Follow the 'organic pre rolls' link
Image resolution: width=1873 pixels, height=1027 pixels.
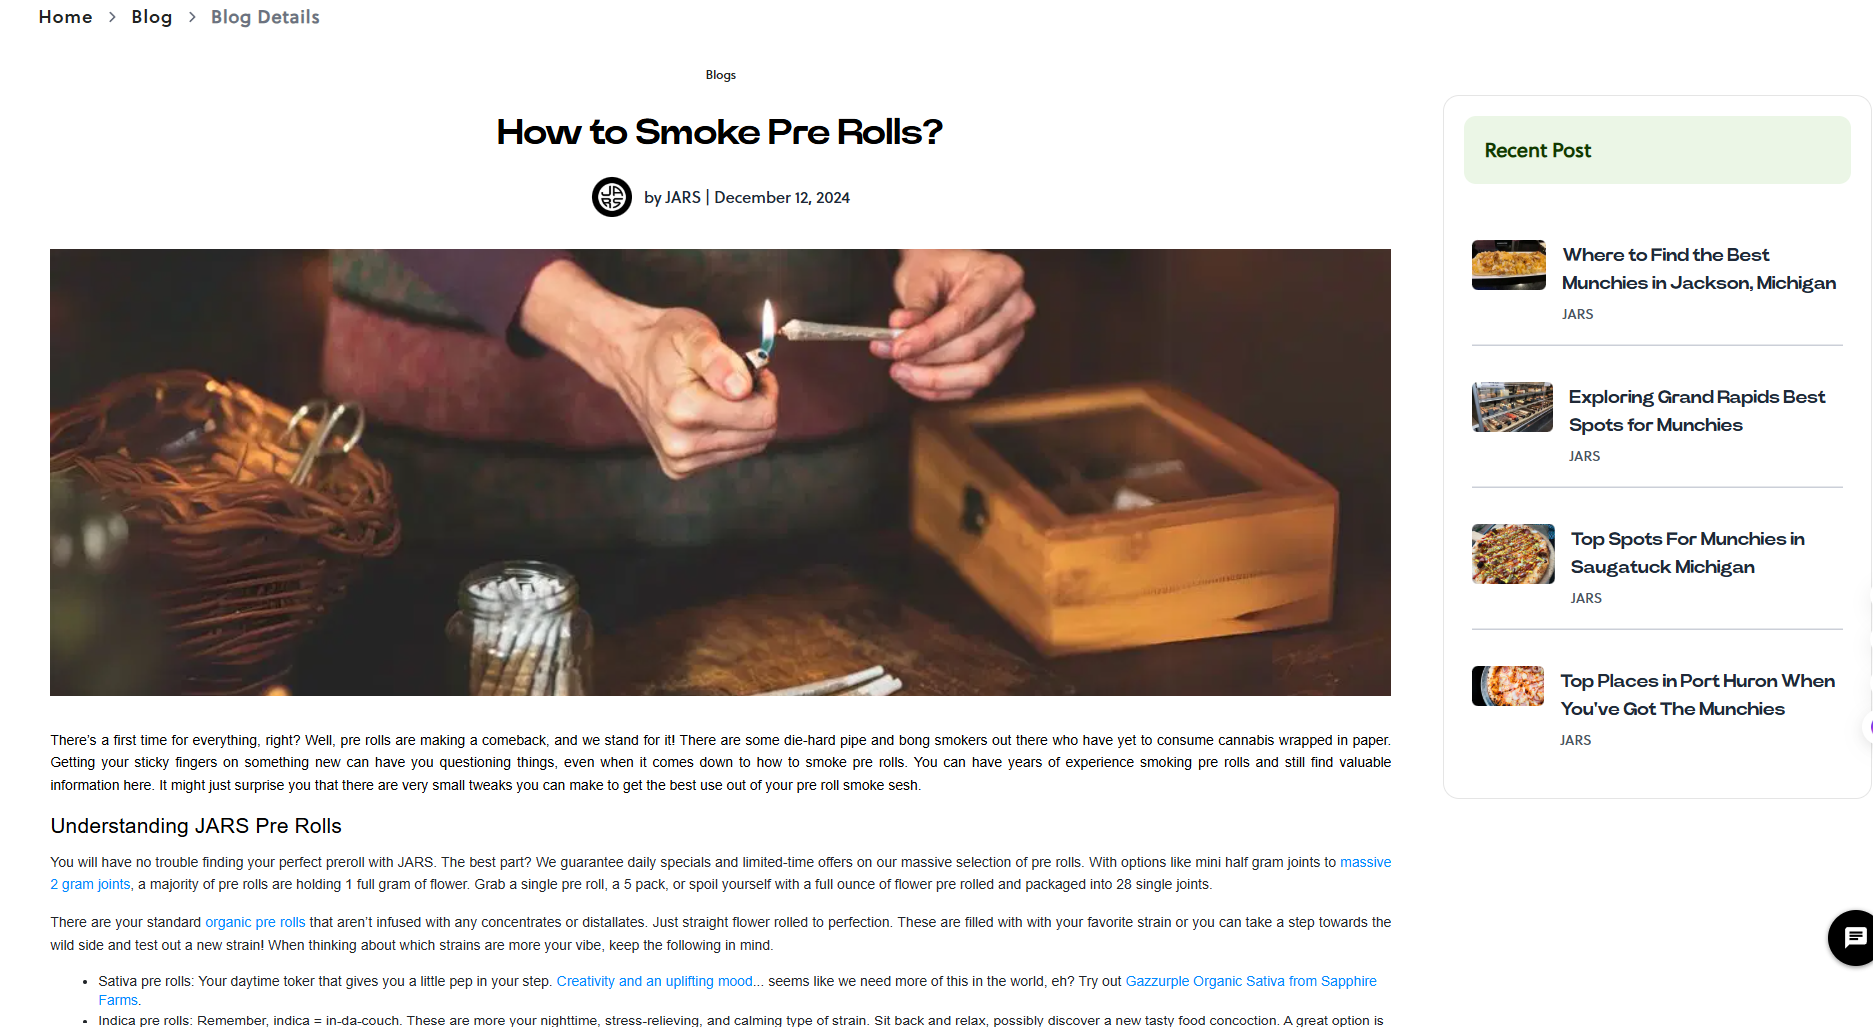[255, 922]
